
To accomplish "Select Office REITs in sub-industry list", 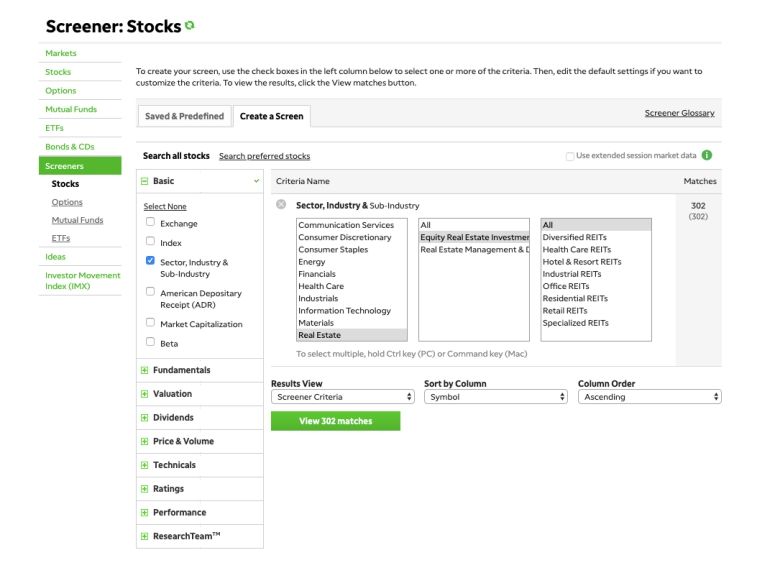I will [566, 286].
